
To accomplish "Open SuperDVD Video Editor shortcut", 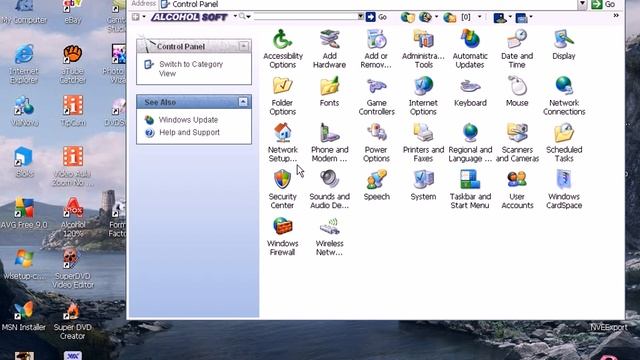I will (73, 269).
